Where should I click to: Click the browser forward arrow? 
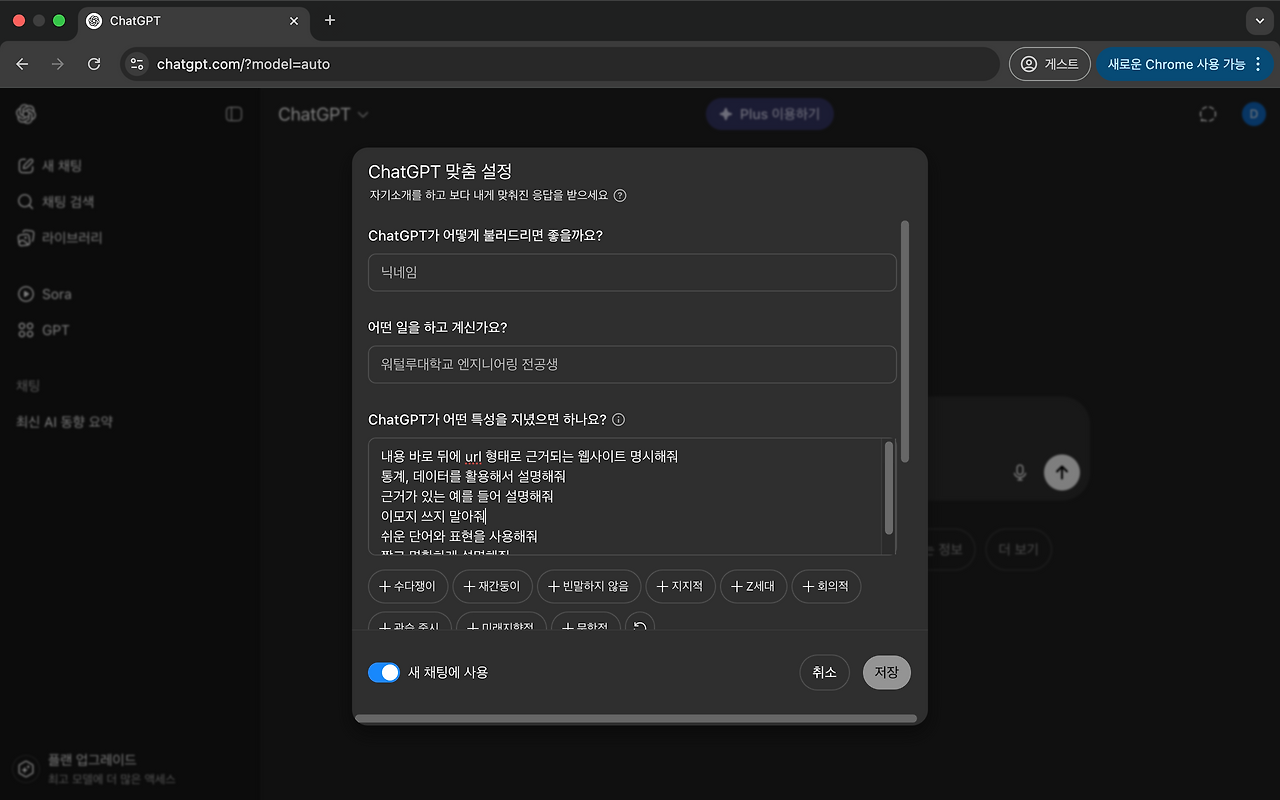58,64
